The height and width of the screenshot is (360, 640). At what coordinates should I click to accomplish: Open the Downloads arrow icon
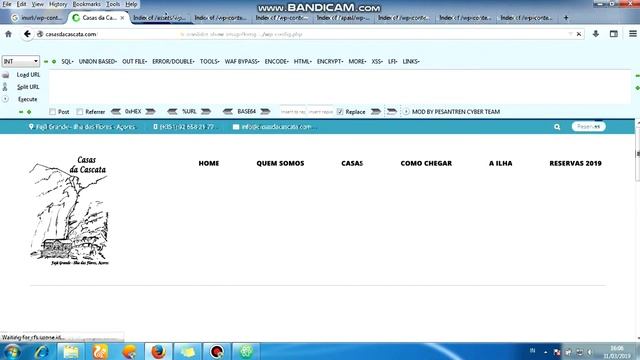[596, 34]
